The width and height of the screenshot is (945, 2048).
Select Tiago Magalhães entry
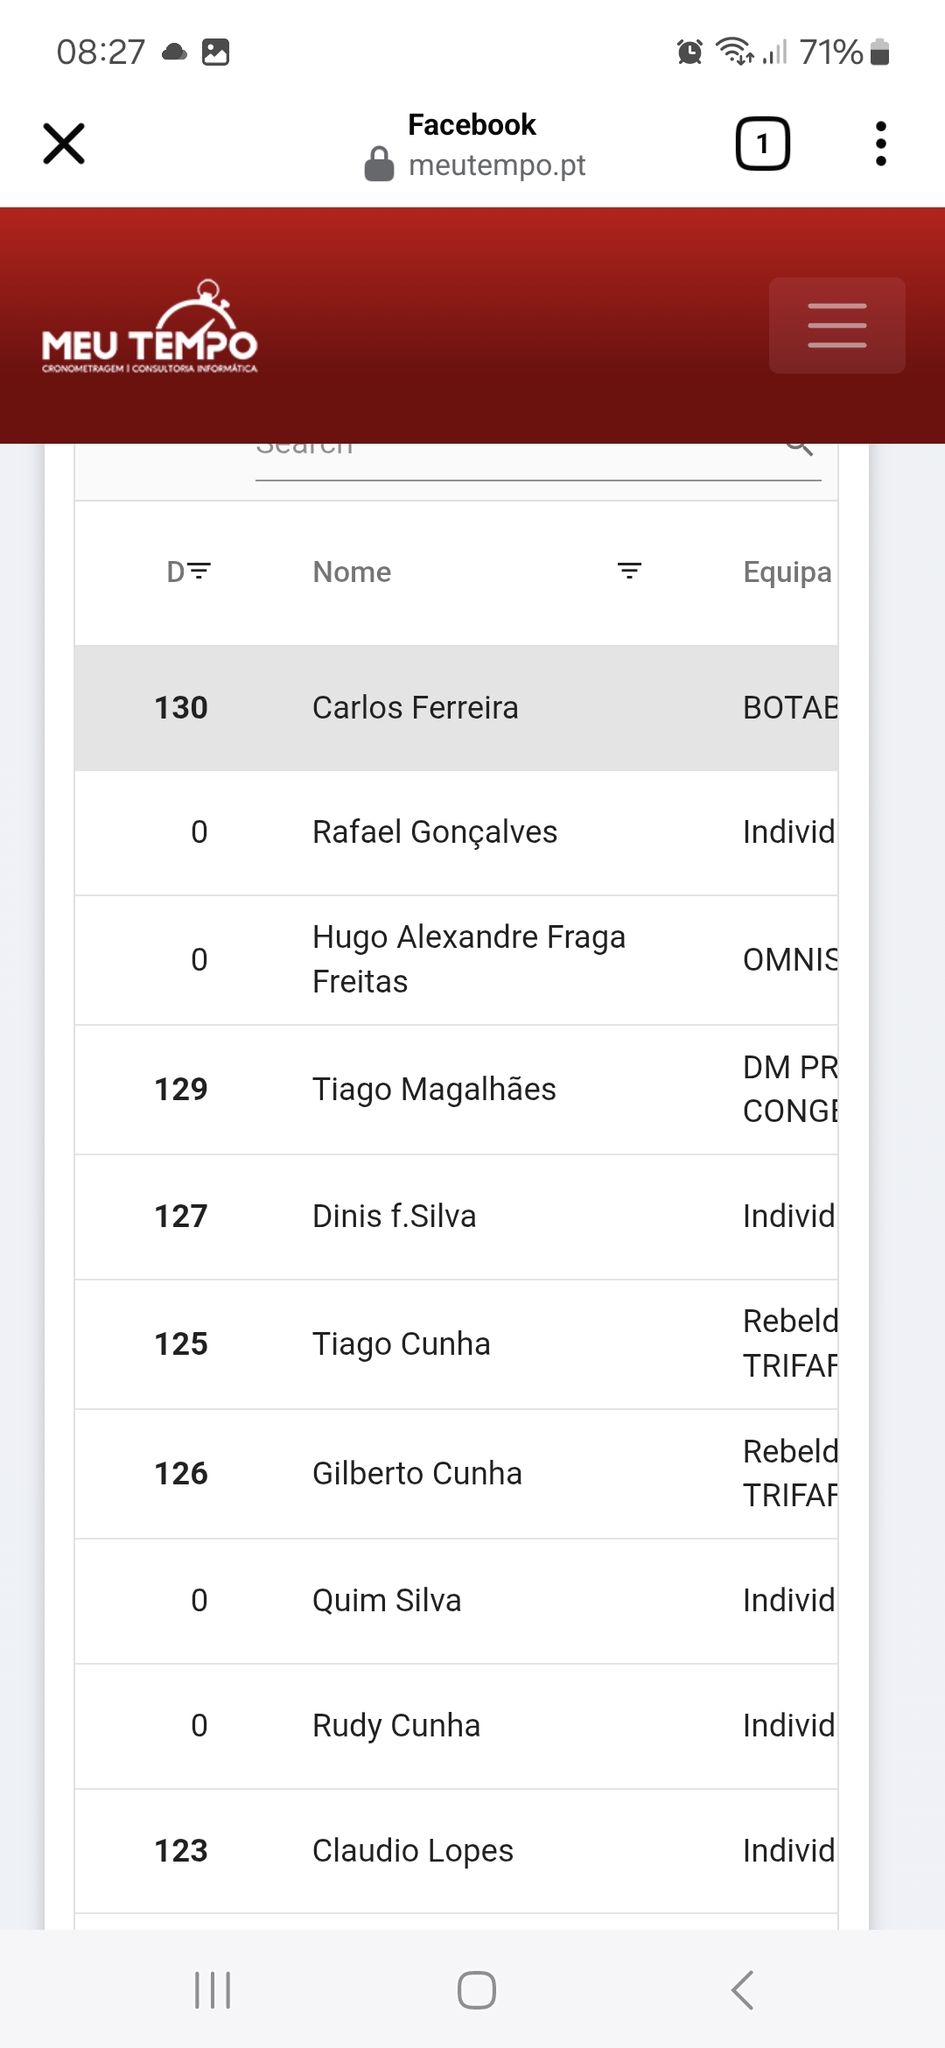(x=456, y=1090)
